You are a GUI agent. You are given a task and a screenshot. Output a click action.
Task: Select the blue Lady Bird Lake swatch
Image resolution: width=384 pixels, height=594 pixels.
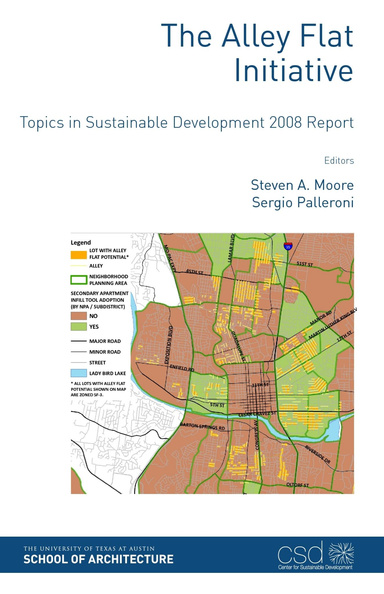click(79, 373)
